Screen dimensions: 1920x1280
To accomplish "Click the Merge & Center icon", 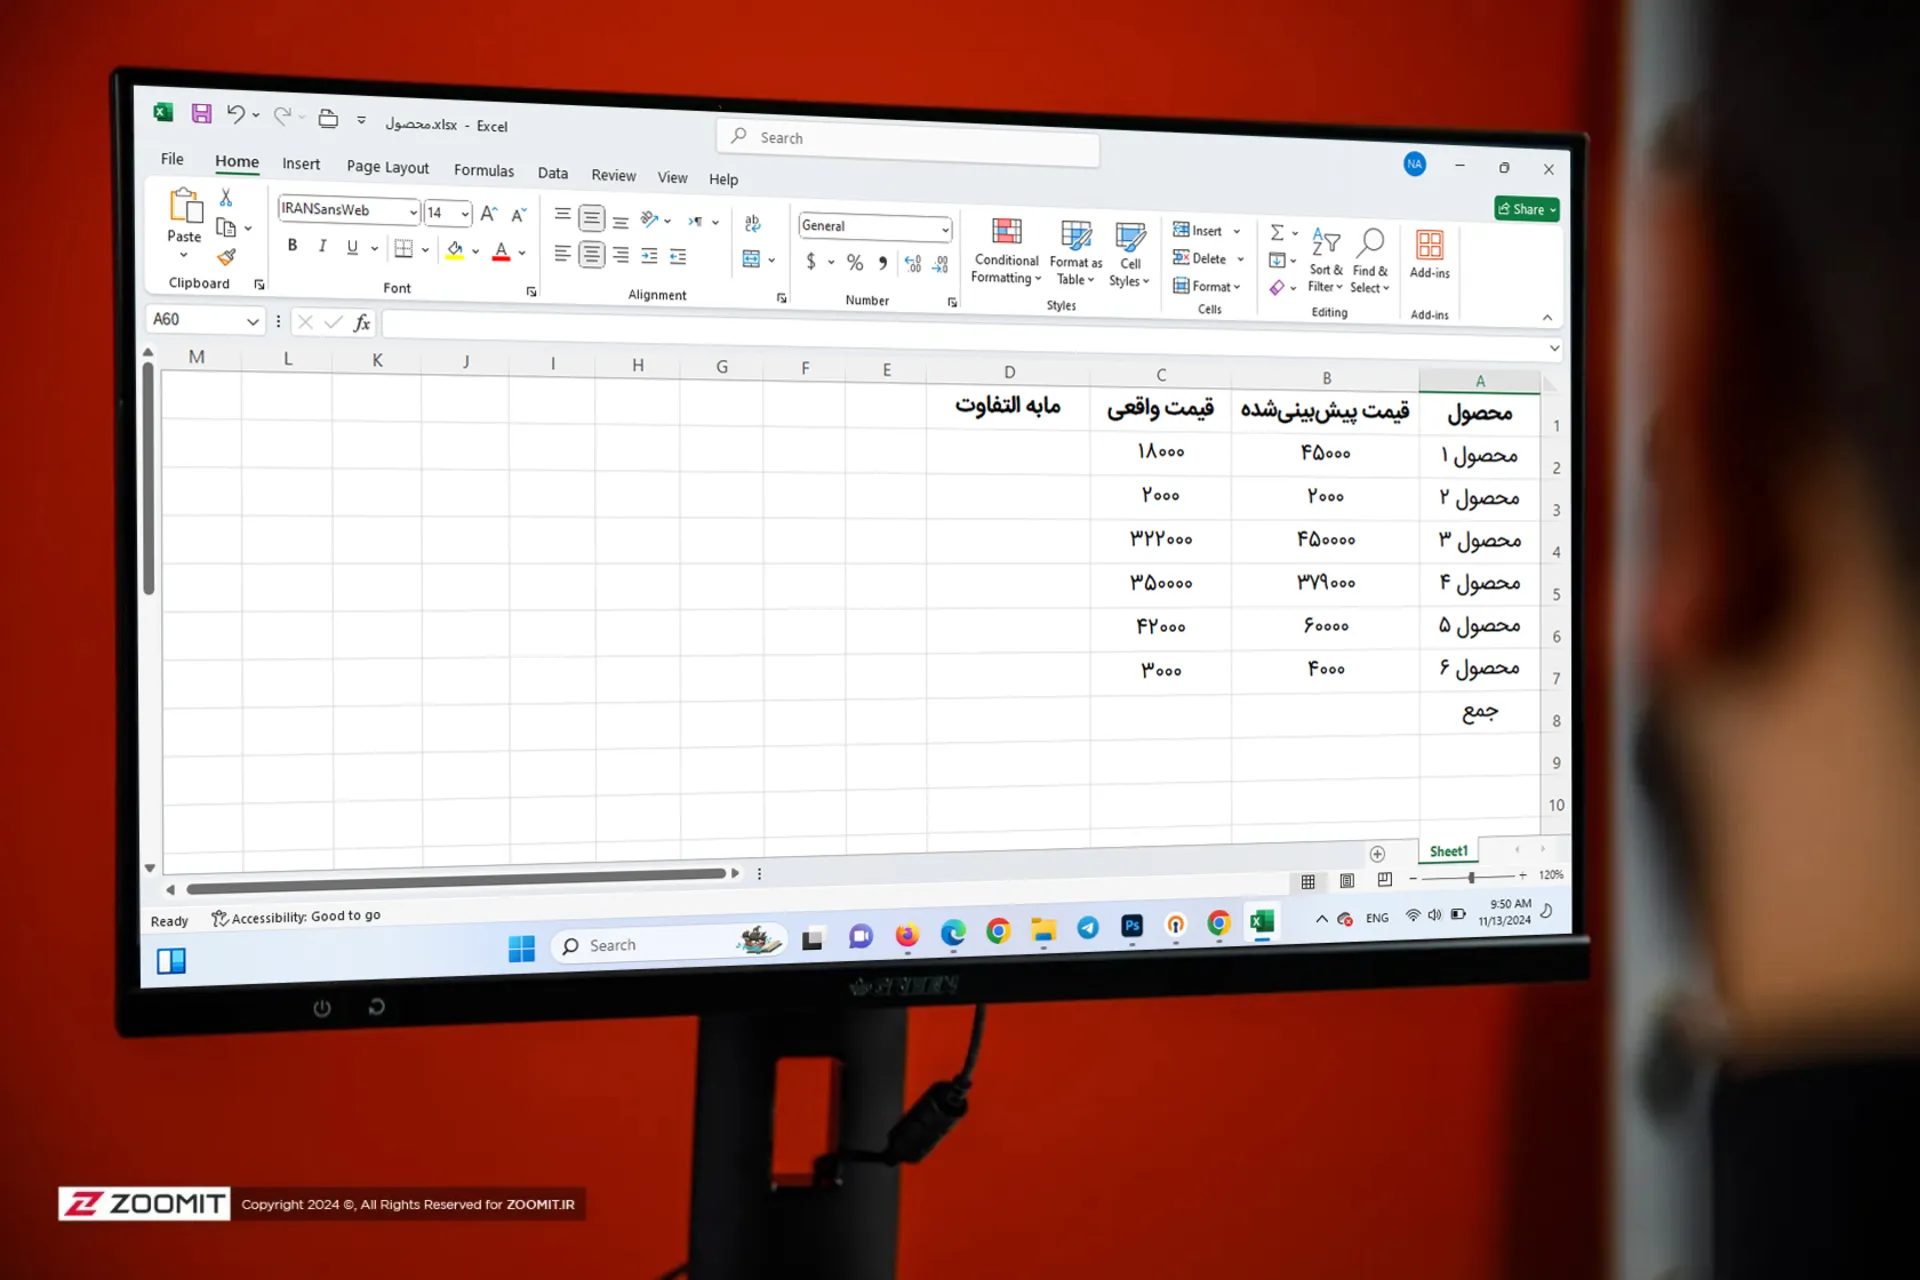I will (x=752, y=259).
